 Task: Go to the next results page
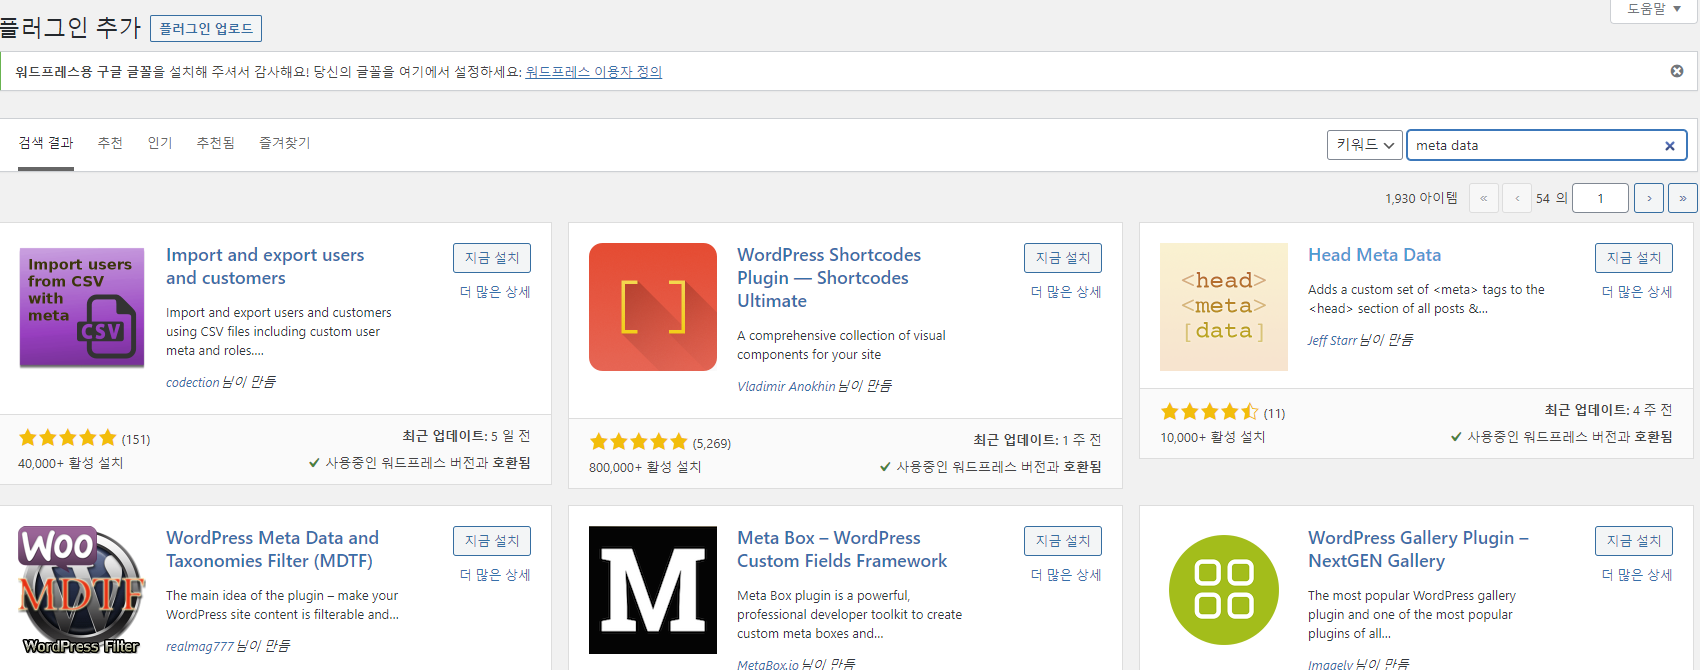[x=1649, y=198]
